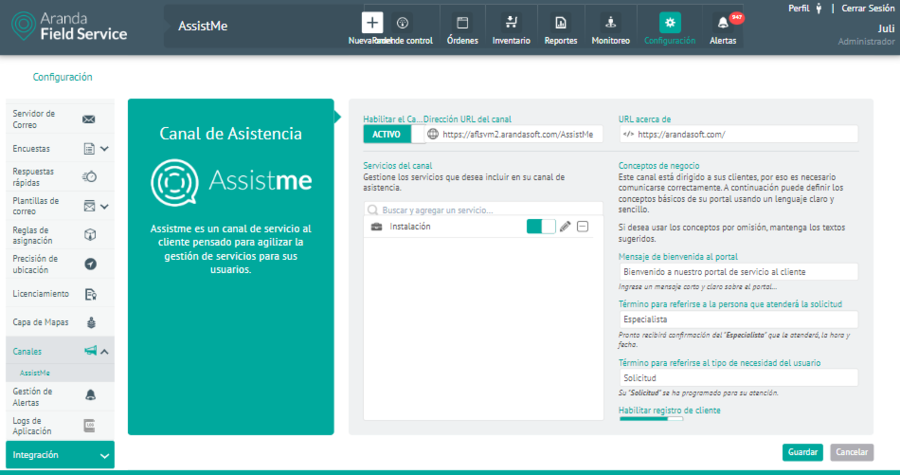Viewport: 900px width, 475px height.
Task: Click the Especialista term field
Action: (x=739, y=319)
